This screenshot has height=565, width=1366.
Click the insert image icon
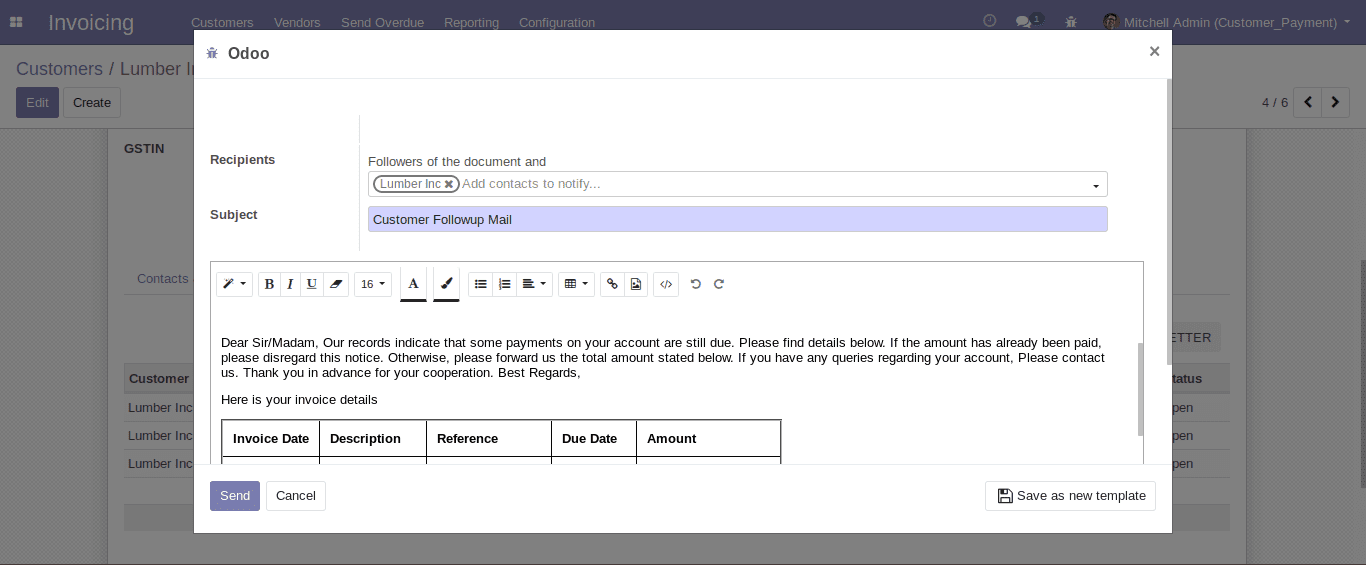coord(636,284)
